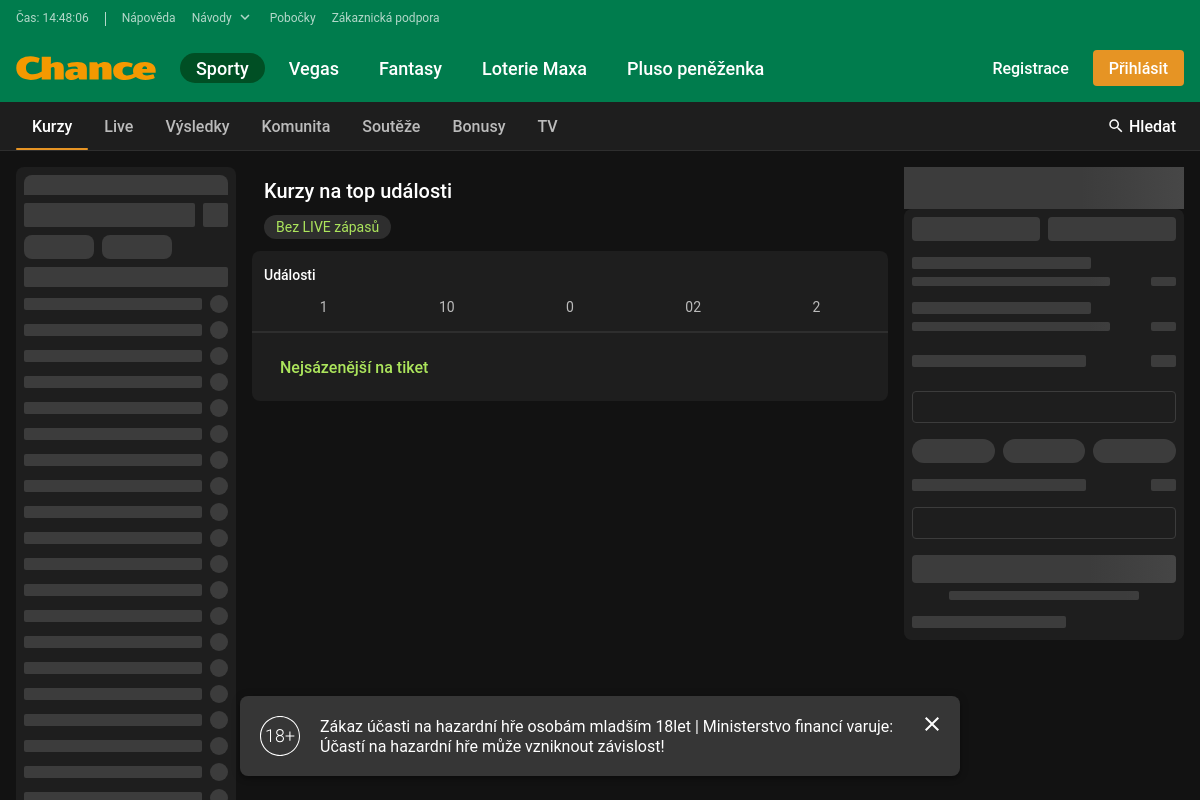The image size is (1200, 800).
Task: Expand the Návody dropdown
Action: (x=221, y=18)
